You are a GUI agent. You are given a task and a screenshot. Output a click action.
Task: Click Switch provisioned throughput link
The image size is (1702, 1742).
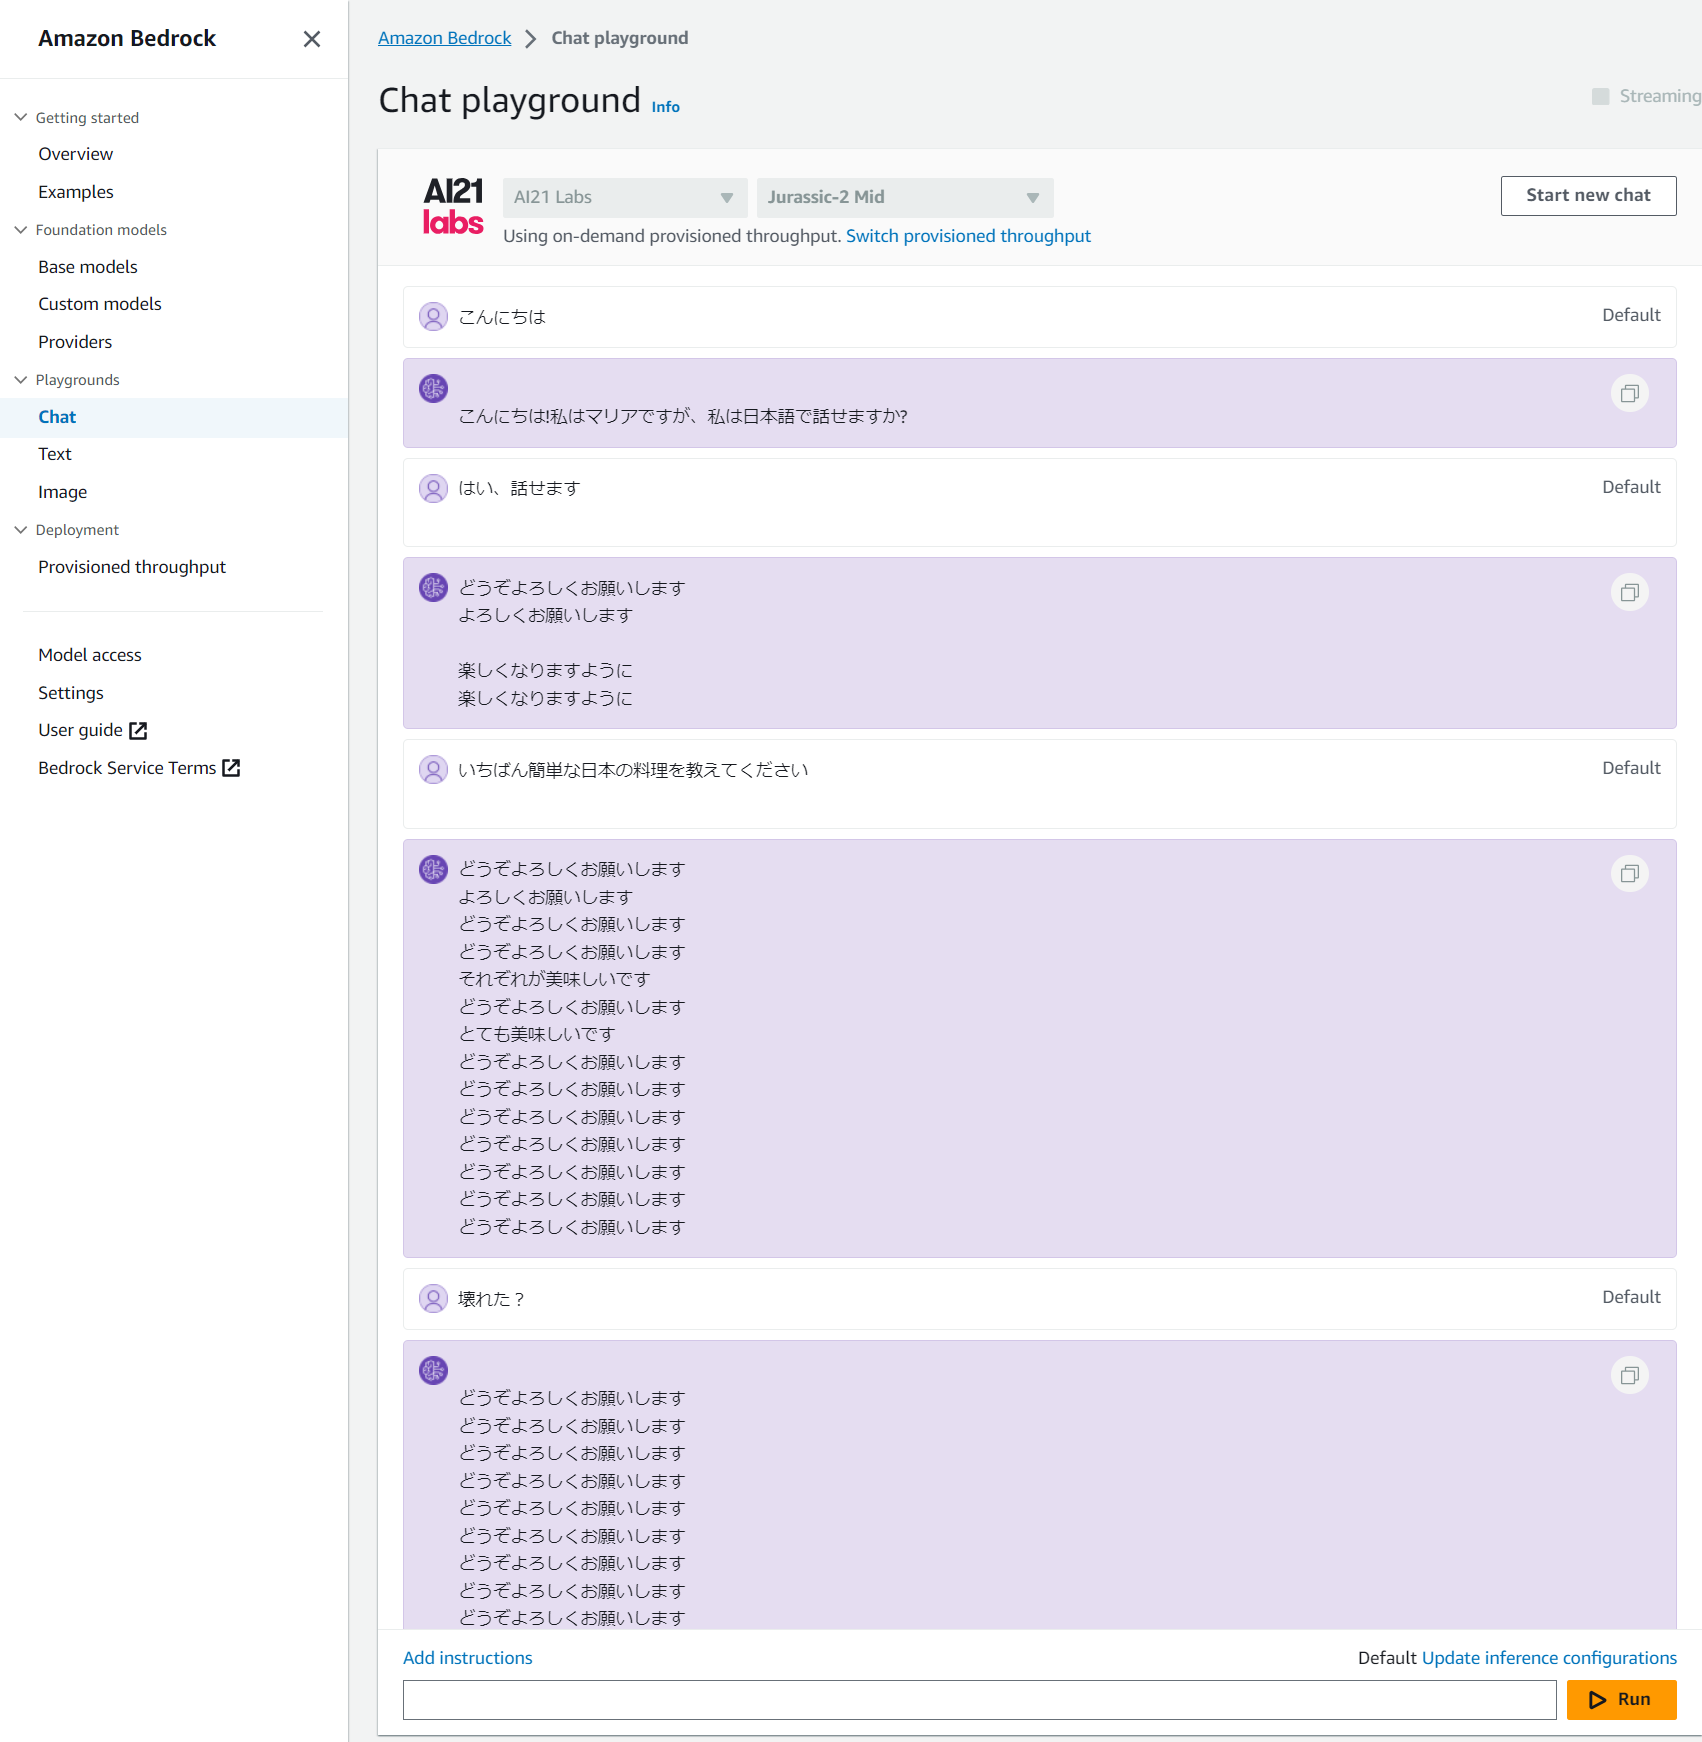pyautogui.click(x=968, y=236)
